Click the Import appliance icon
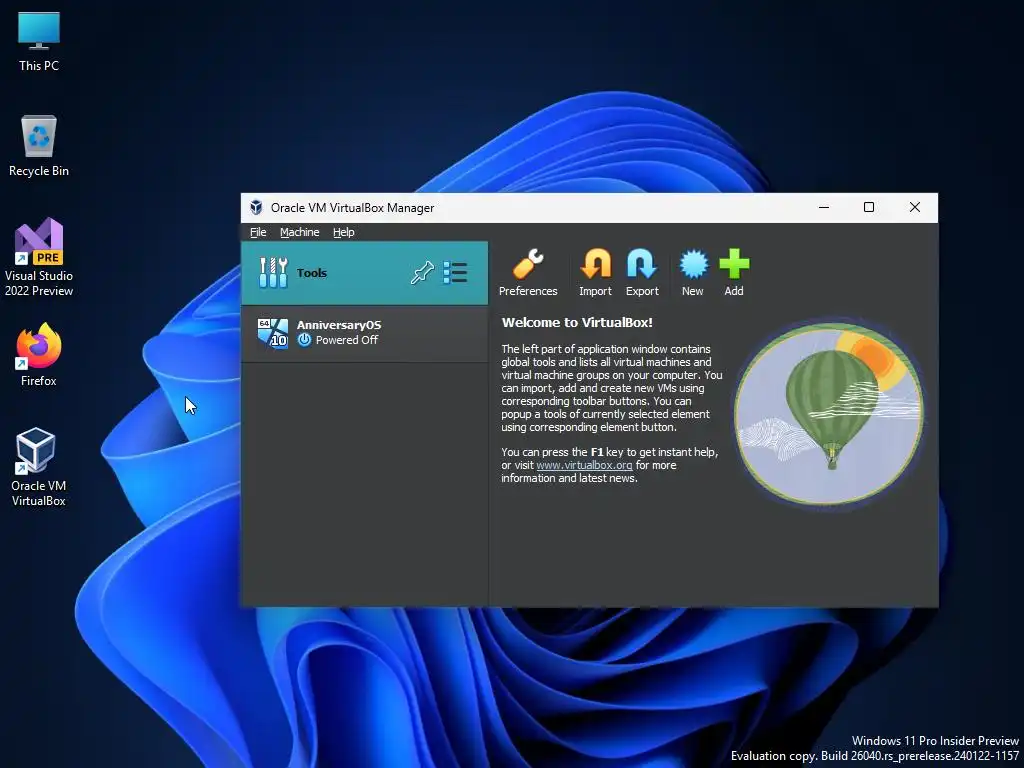 pyautogui.click(x=595, y=272)
